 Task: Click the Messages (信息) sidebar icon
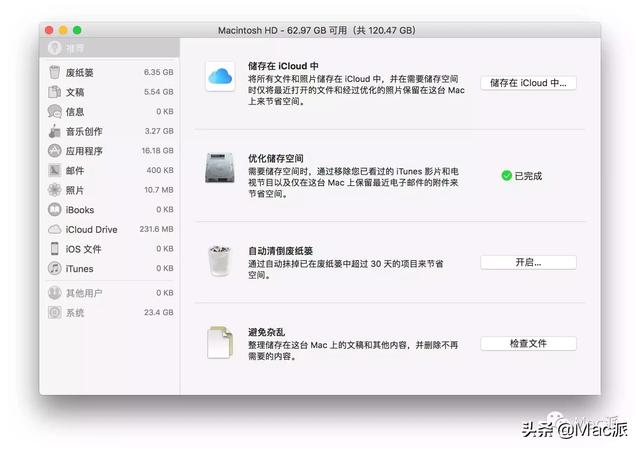[x=54, y=111]
